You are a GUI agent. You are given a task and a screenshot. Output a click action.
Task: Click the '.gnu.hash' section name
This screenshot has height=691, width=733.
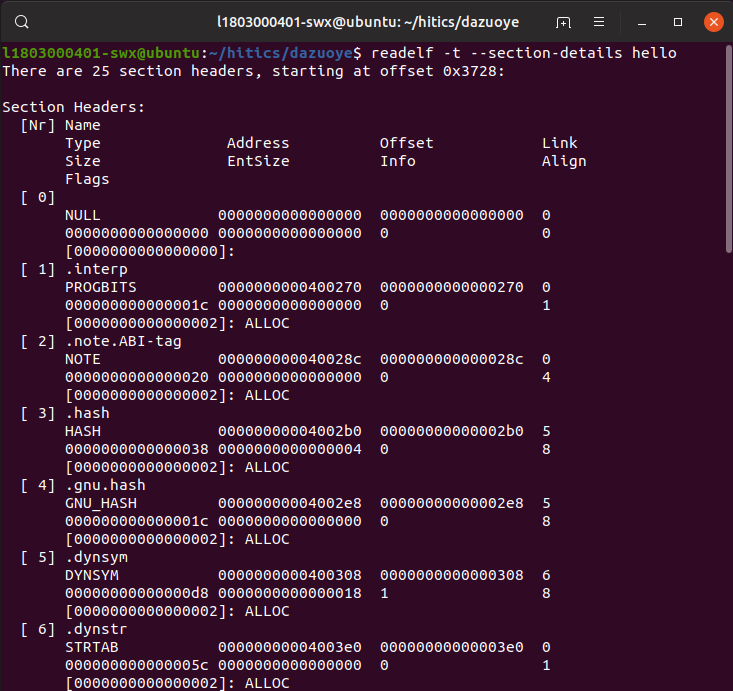(x=105, y=485)
